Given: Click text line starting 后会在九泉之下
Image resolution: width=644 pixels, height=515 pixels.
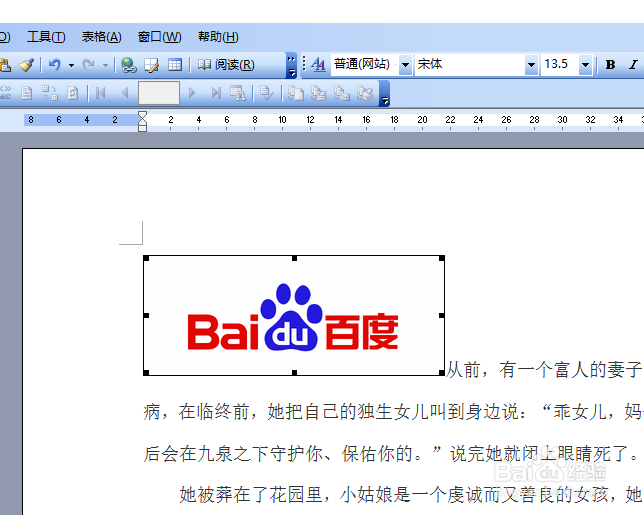Looking at the screenshot, I should coord(390,453).
